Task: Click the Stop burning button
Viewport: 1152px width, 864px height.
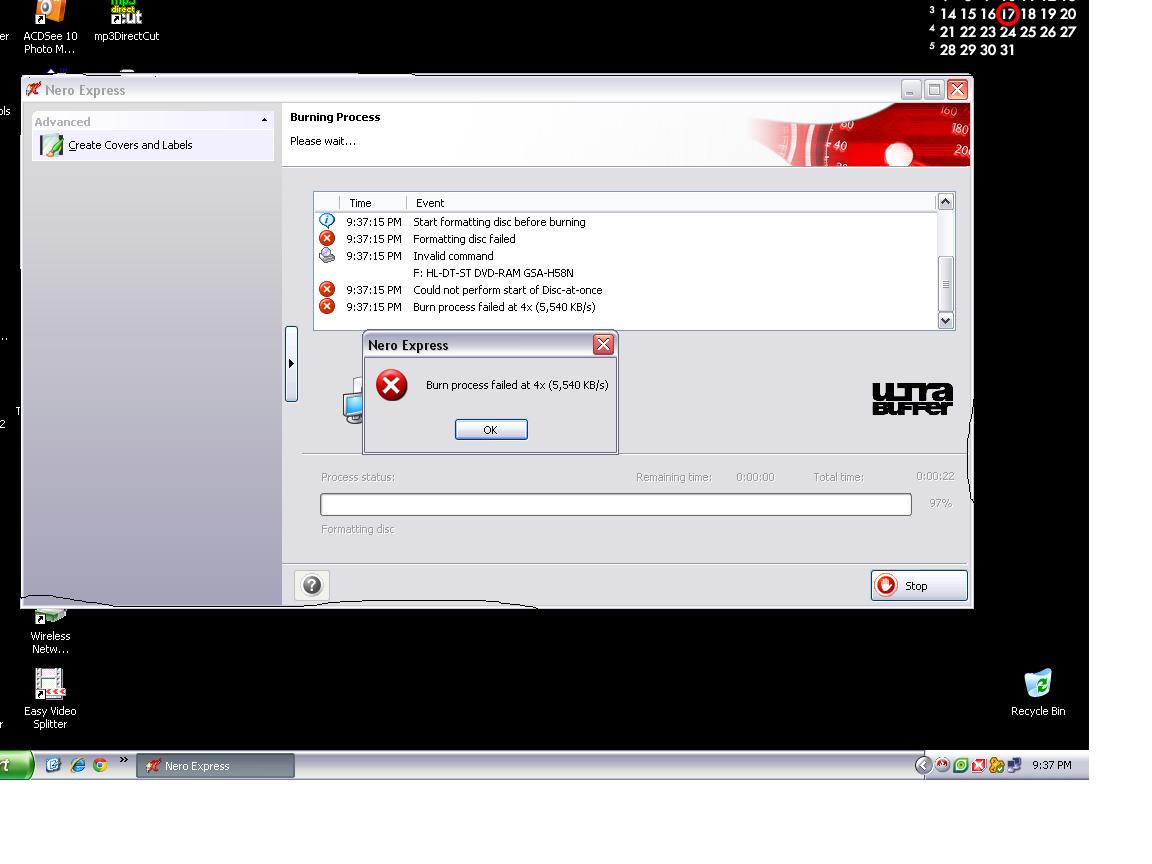Action: tap(919, 586)
